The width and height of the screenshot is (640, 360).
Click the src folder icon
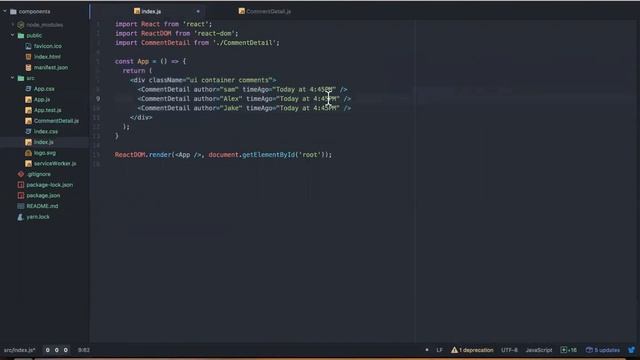point(21,78)
